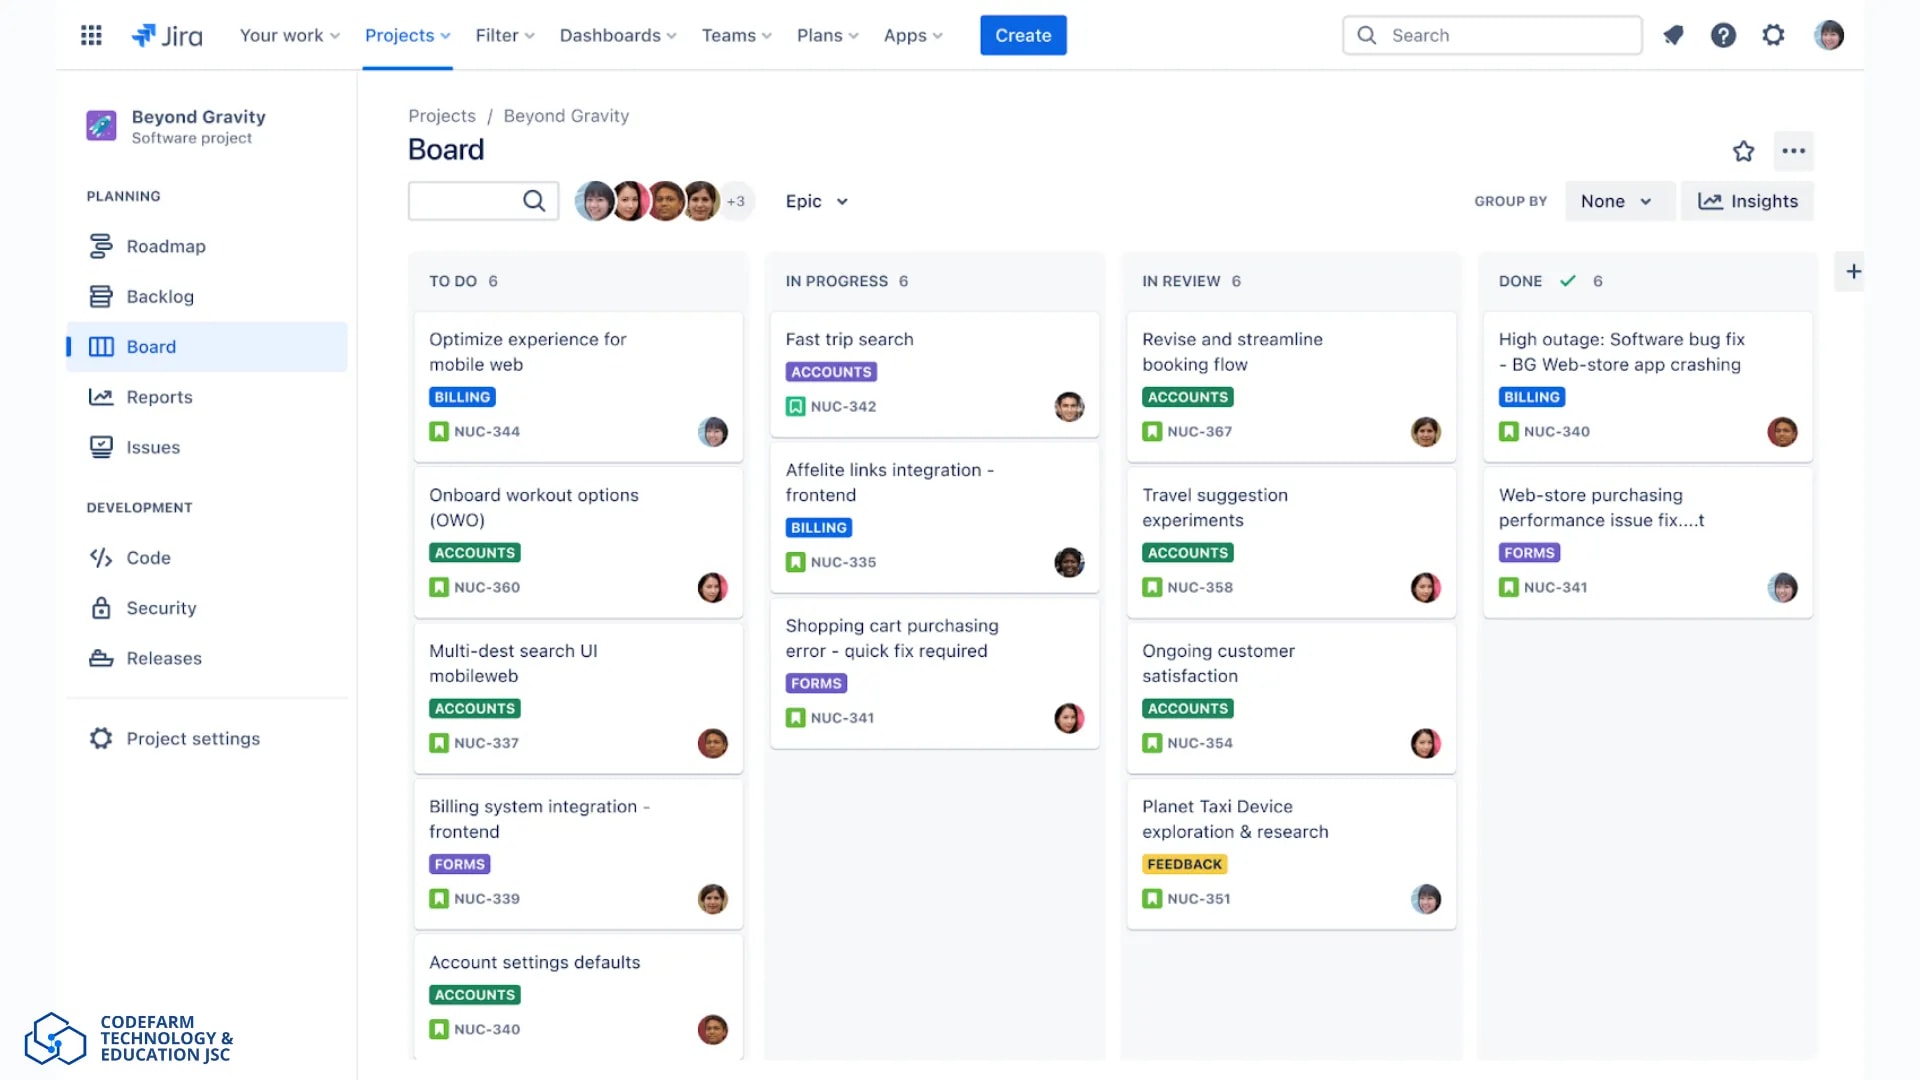Open the Group By None dropdown
The image size is (1920, 1080).
(x=1619, y=201)
